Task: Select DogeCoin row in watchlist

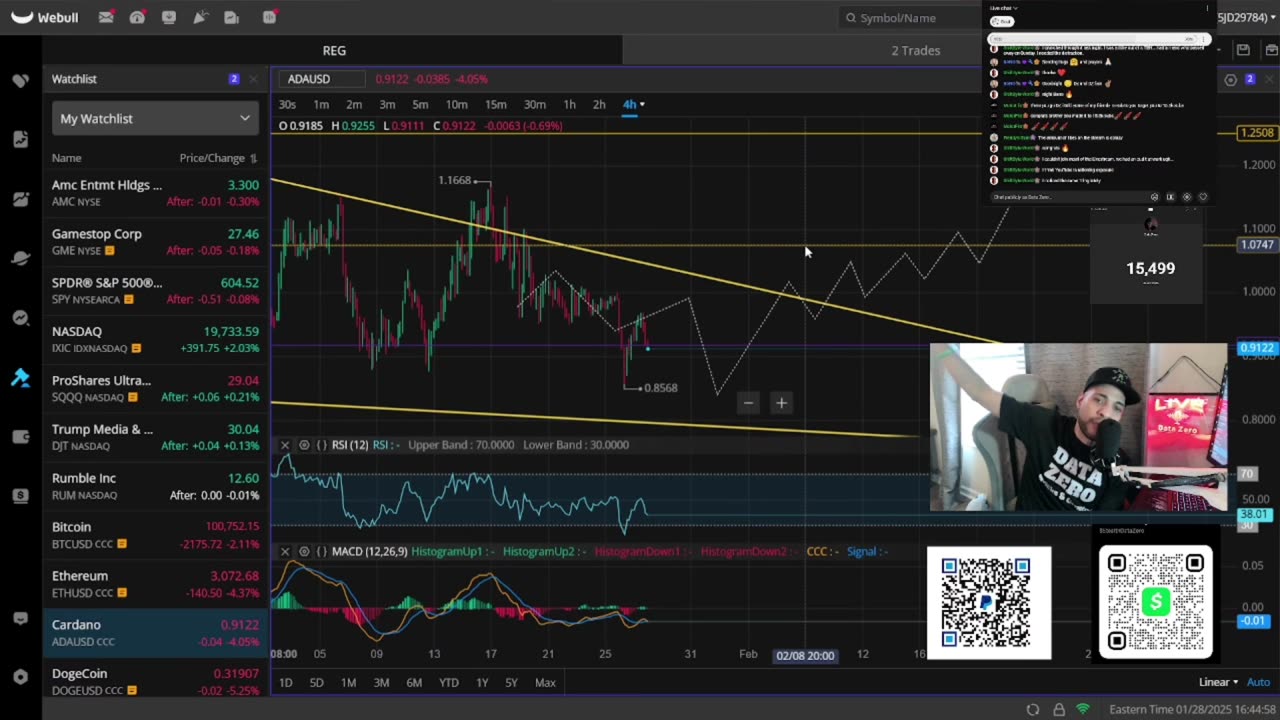Action: click(x=156, y=681)
